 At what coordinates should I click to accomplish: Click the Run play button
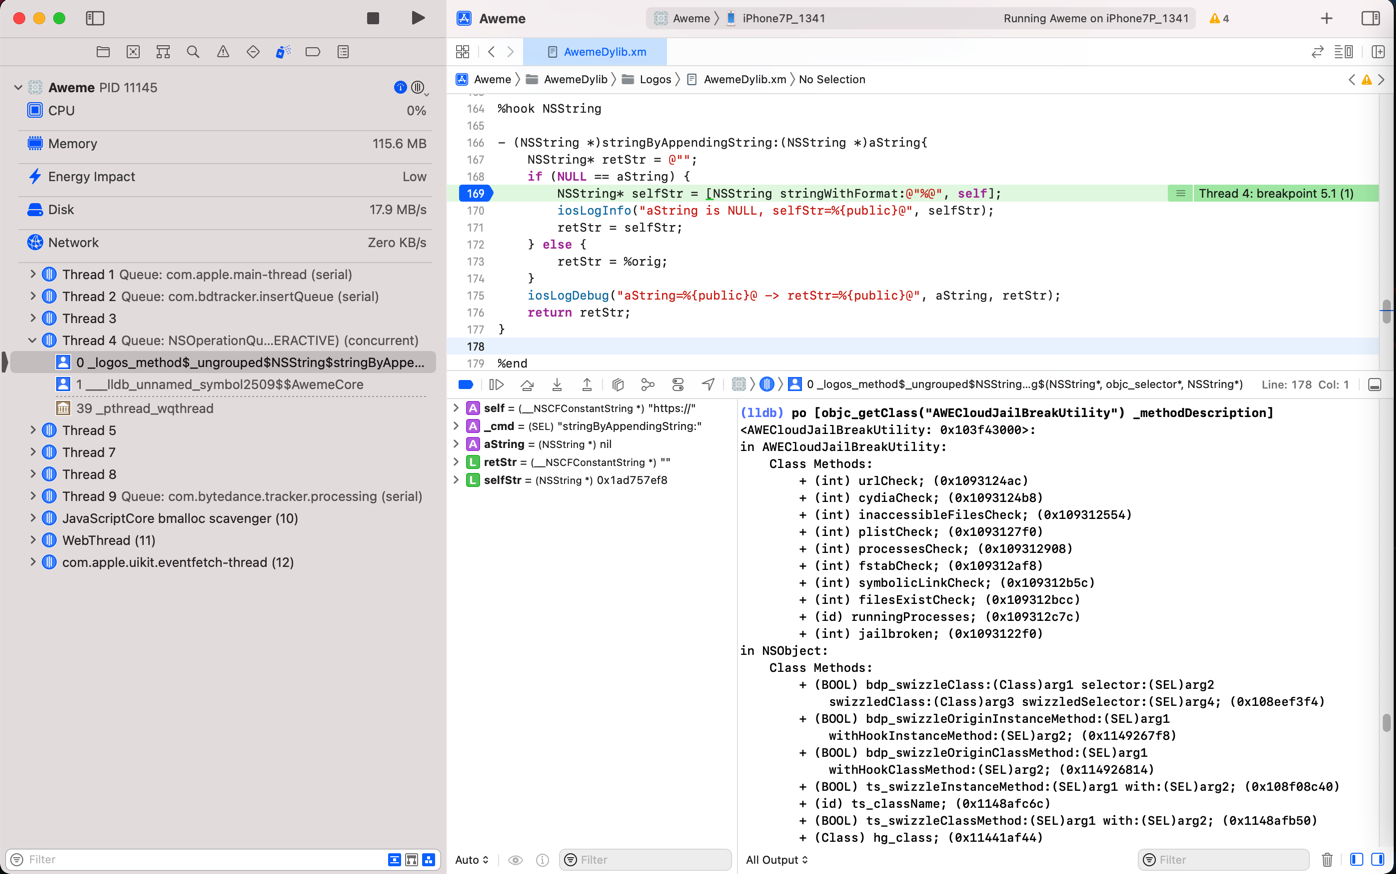(x=418, y=18)
